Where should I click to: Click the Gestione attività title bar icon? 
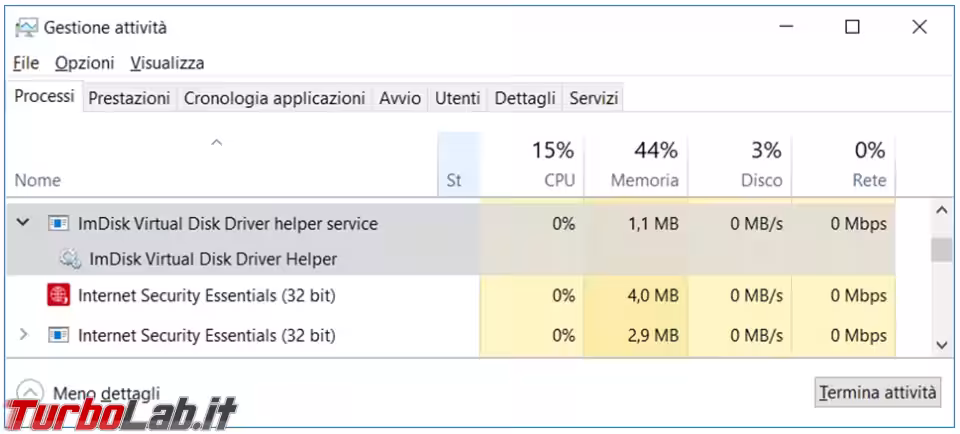[26, 28]
